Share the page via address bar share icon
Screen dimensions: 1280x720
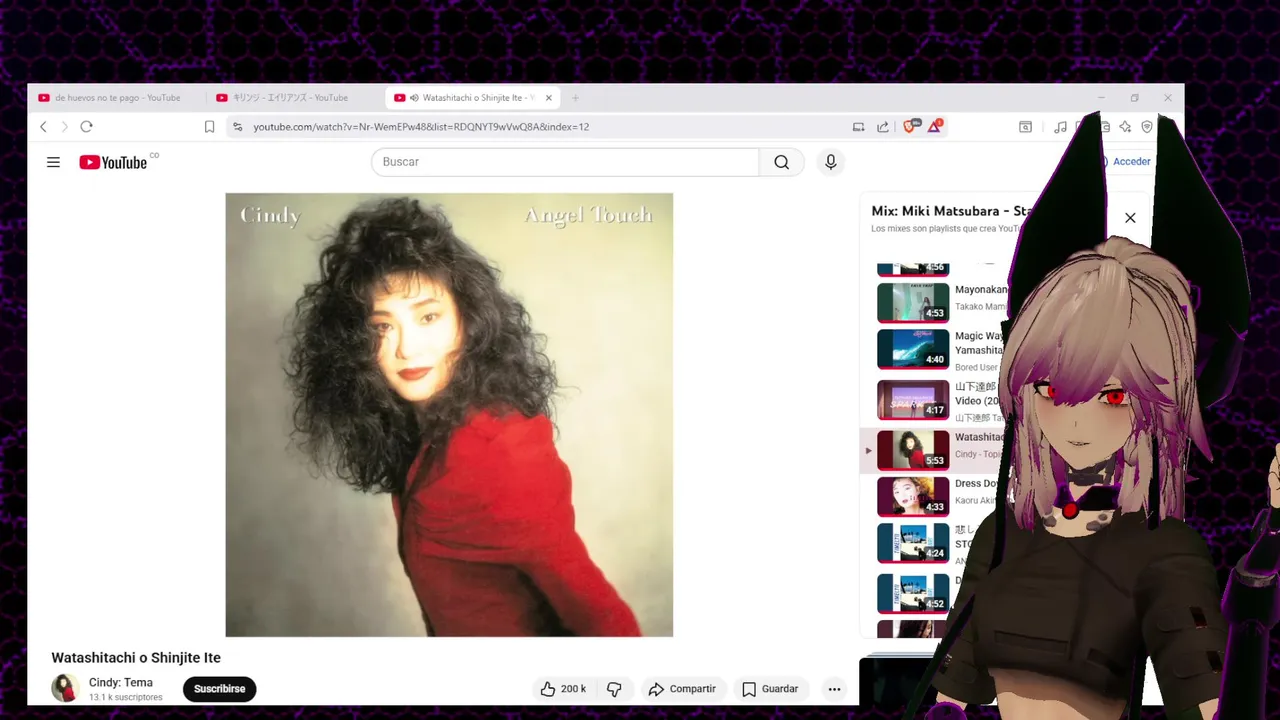click(x=883, y=127)
